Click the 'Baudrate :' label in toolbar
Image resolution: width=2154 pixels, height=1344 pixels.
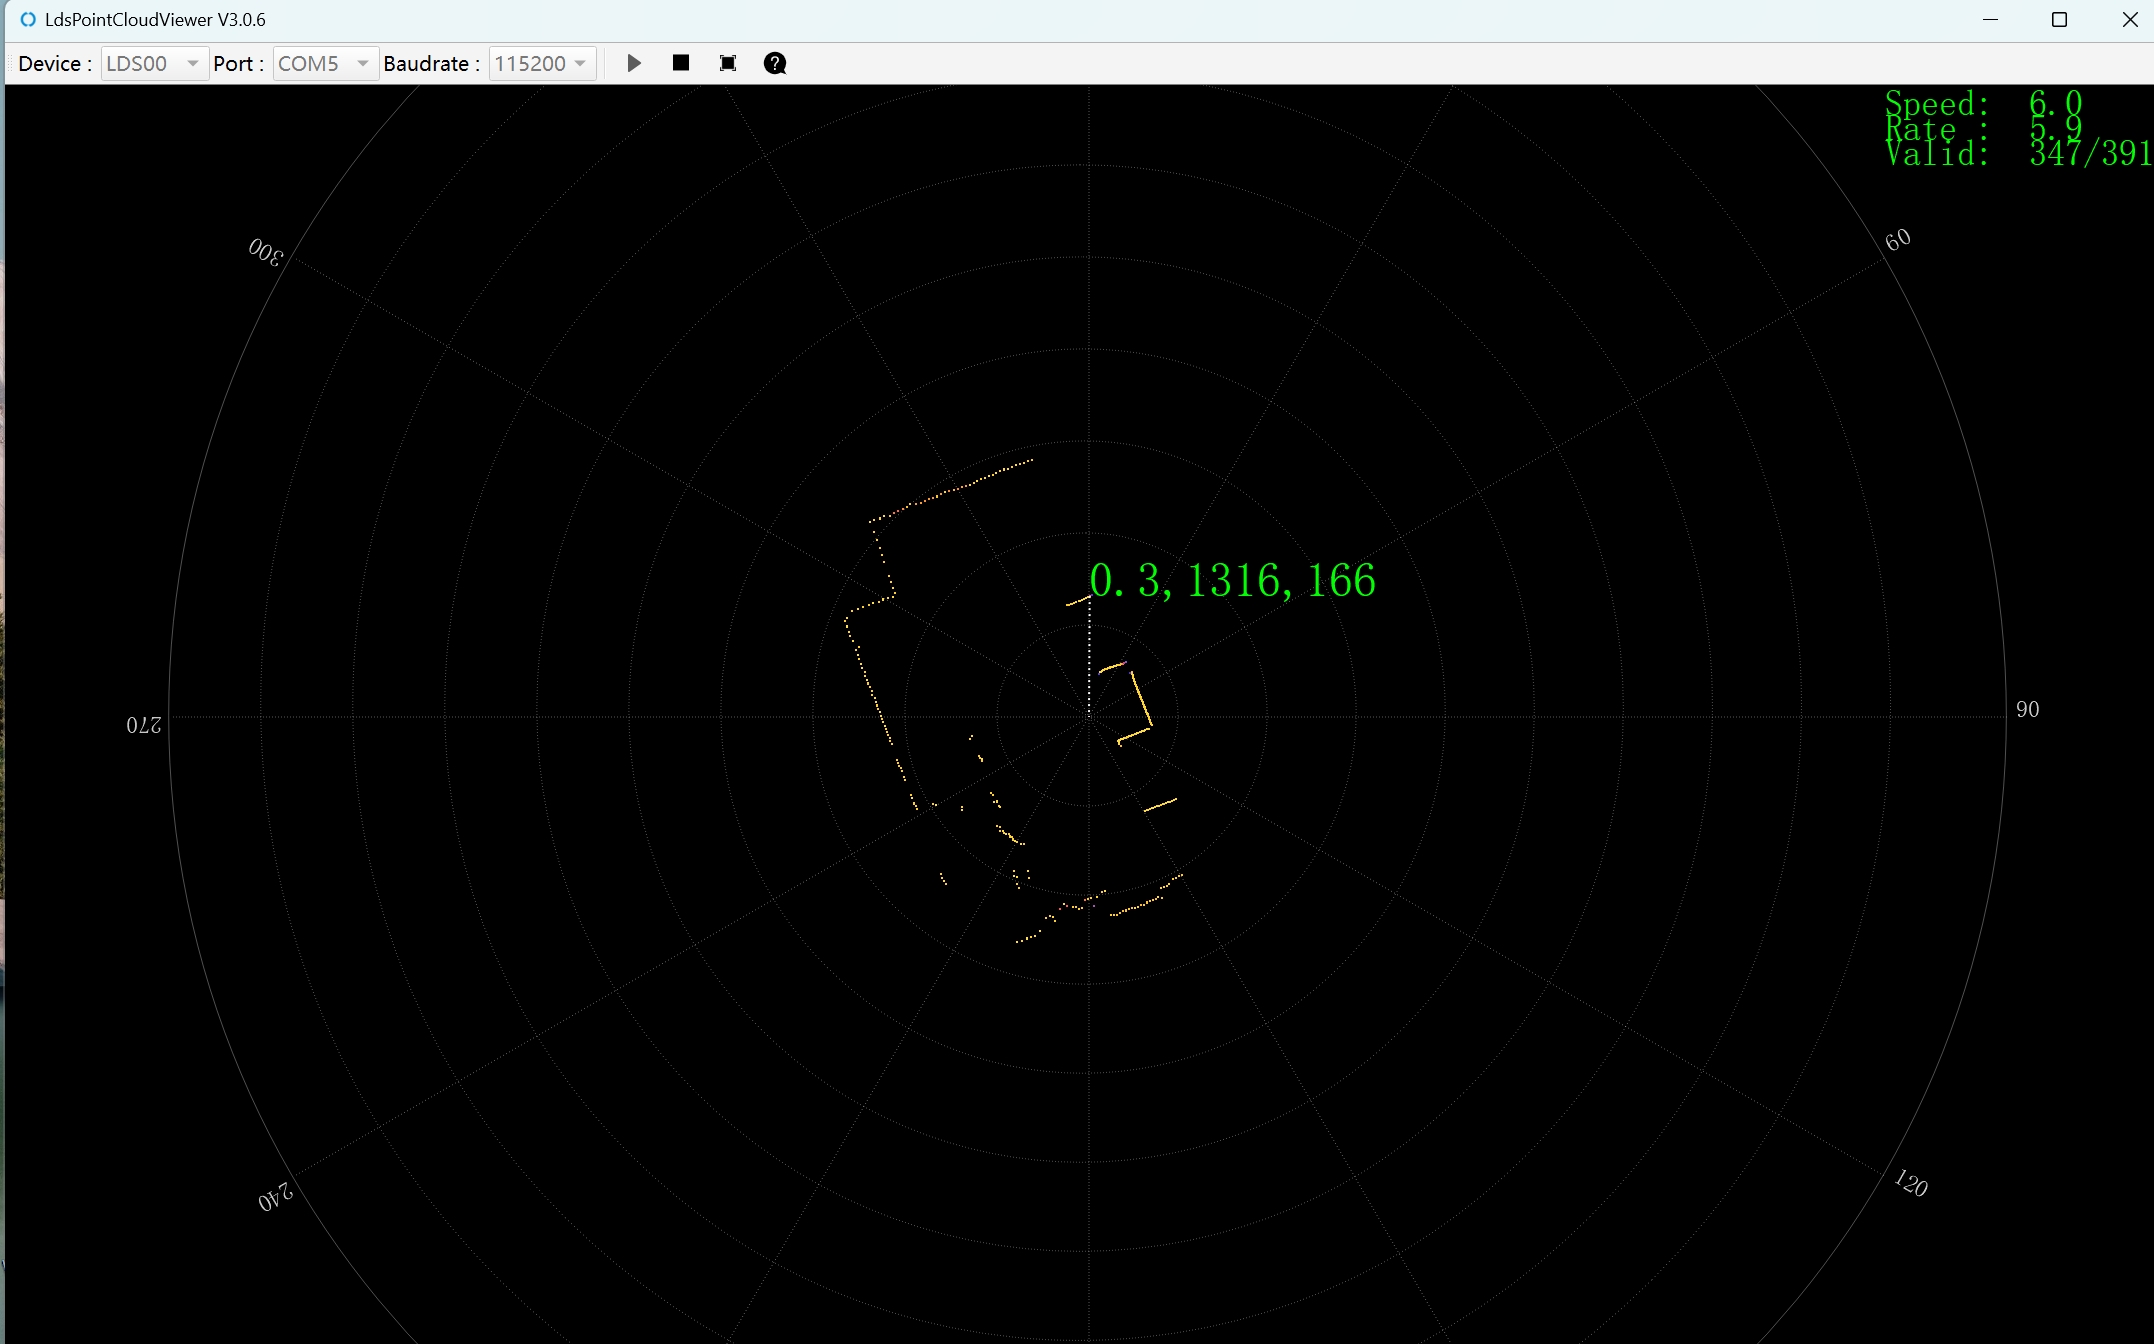[431, 64]
